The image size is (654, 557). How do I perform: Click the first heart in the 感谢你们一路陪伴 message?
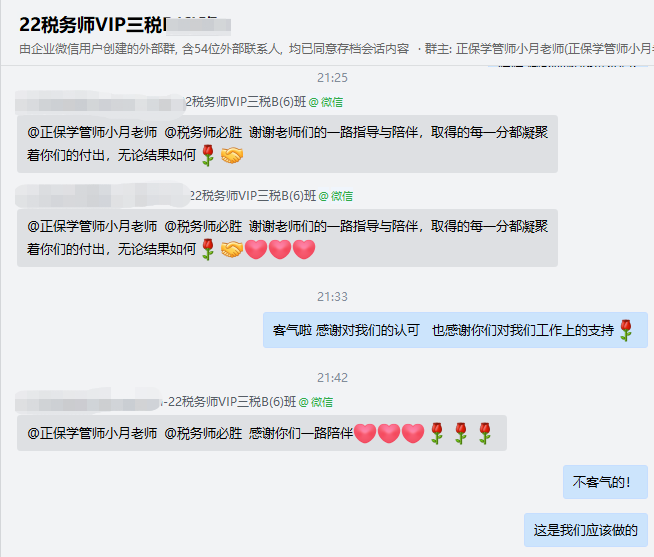(x=365, y=433)
